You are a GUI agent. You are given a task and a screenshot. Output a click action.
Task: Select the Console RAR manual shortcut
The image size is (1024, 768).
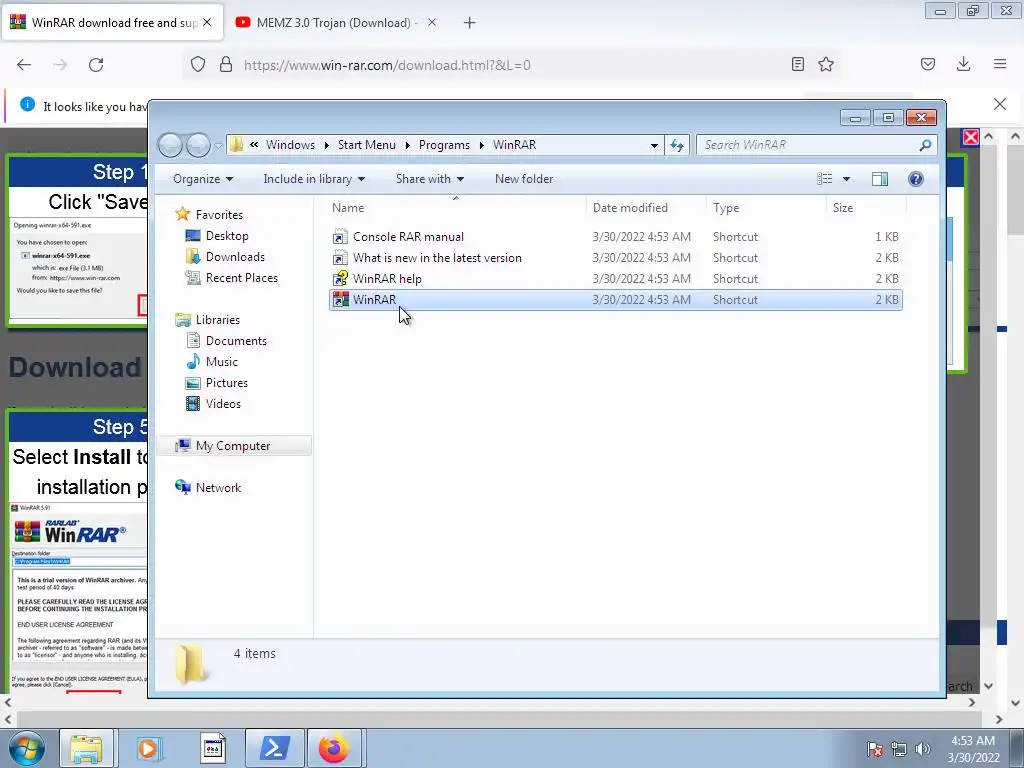408,237
